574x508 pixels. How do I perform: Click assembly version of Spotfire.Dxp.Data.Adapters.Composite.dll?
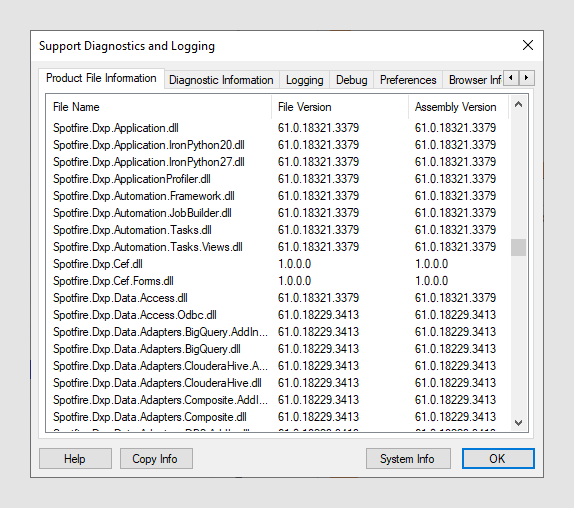coord(455,417)
